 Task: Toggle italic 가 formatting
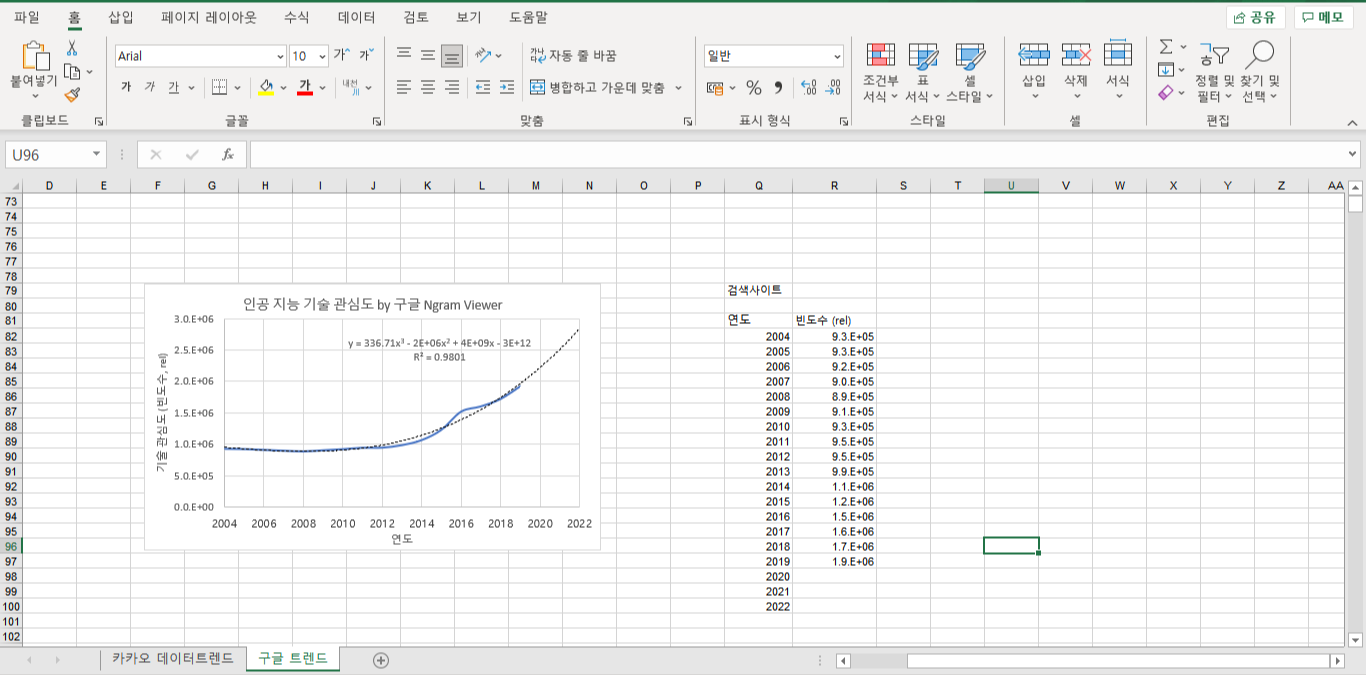(150, 88)
